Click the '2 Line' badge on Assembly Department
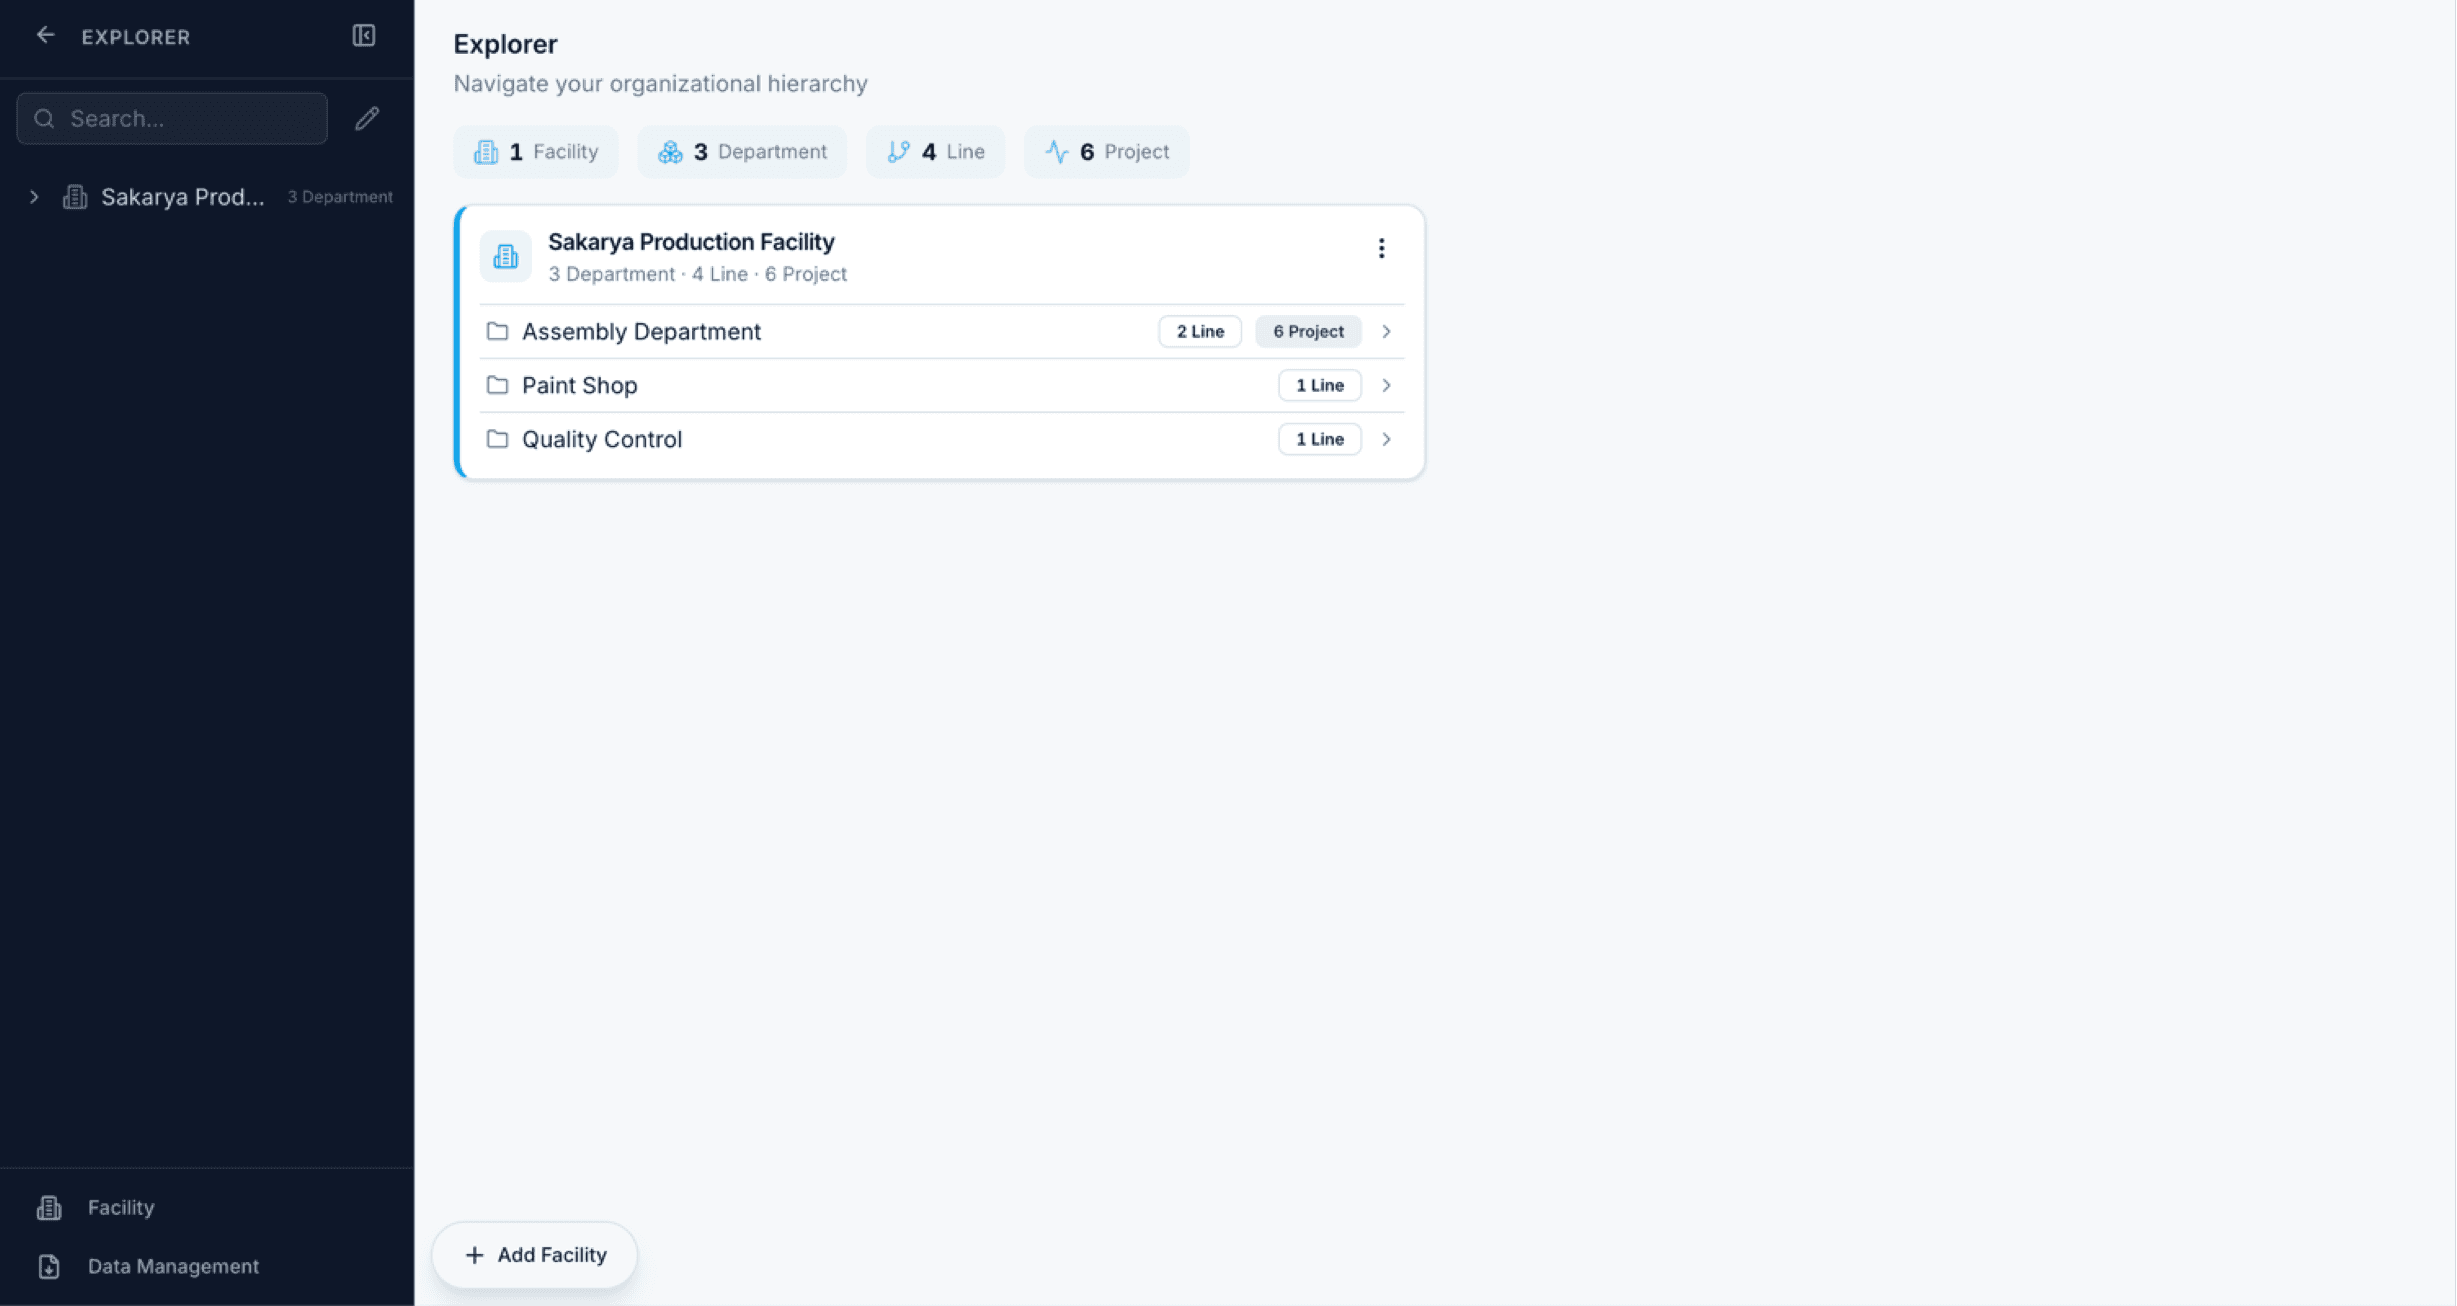This screenshot has width=2457, height=1306. [1200, 331]
